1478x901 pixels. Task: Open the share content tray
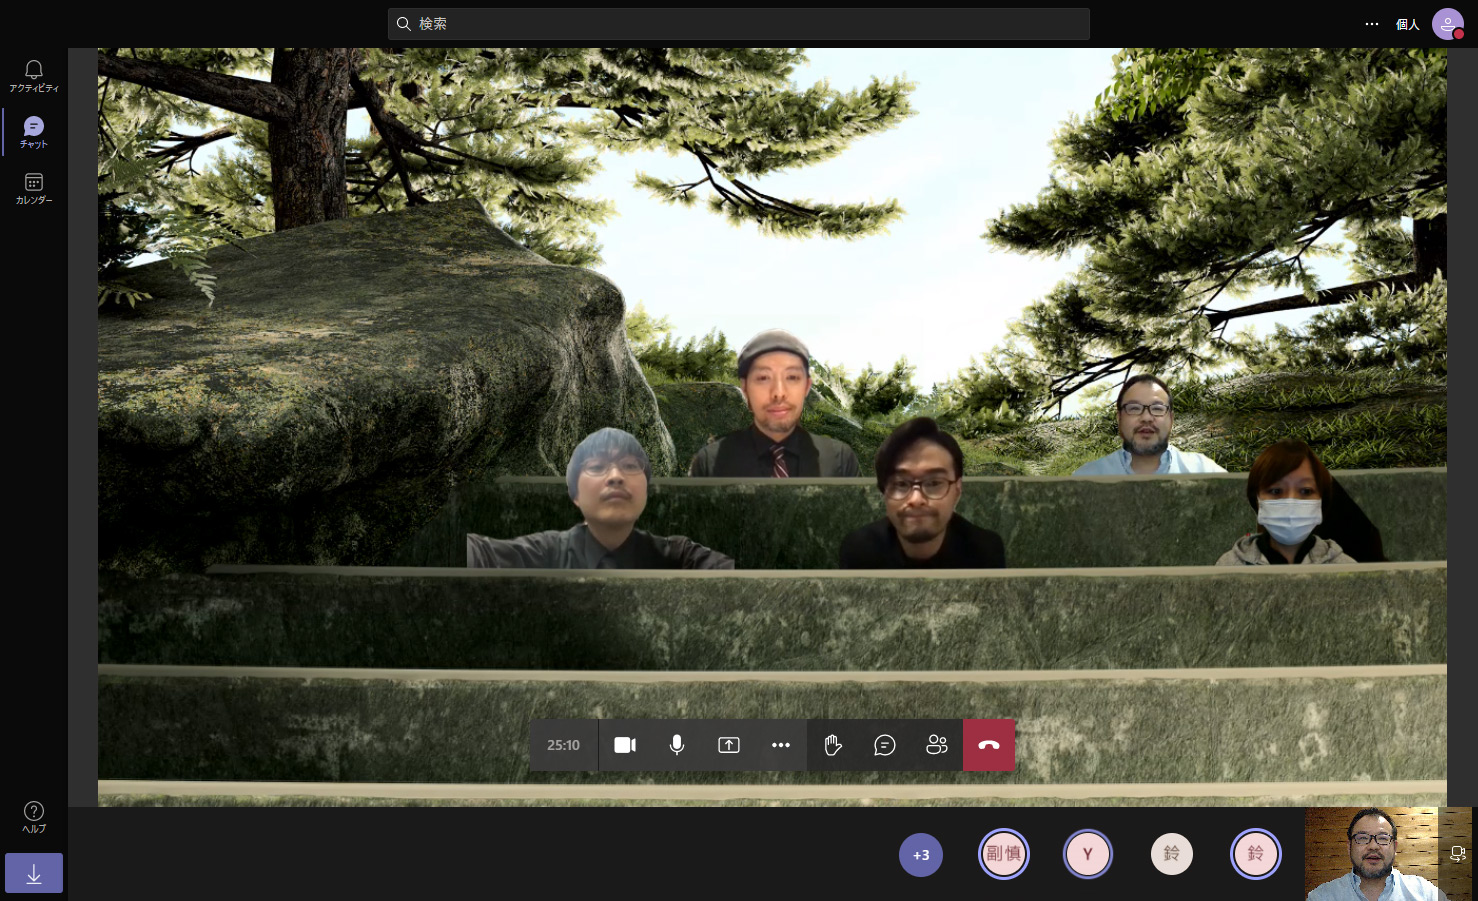[x=729, y=745]
